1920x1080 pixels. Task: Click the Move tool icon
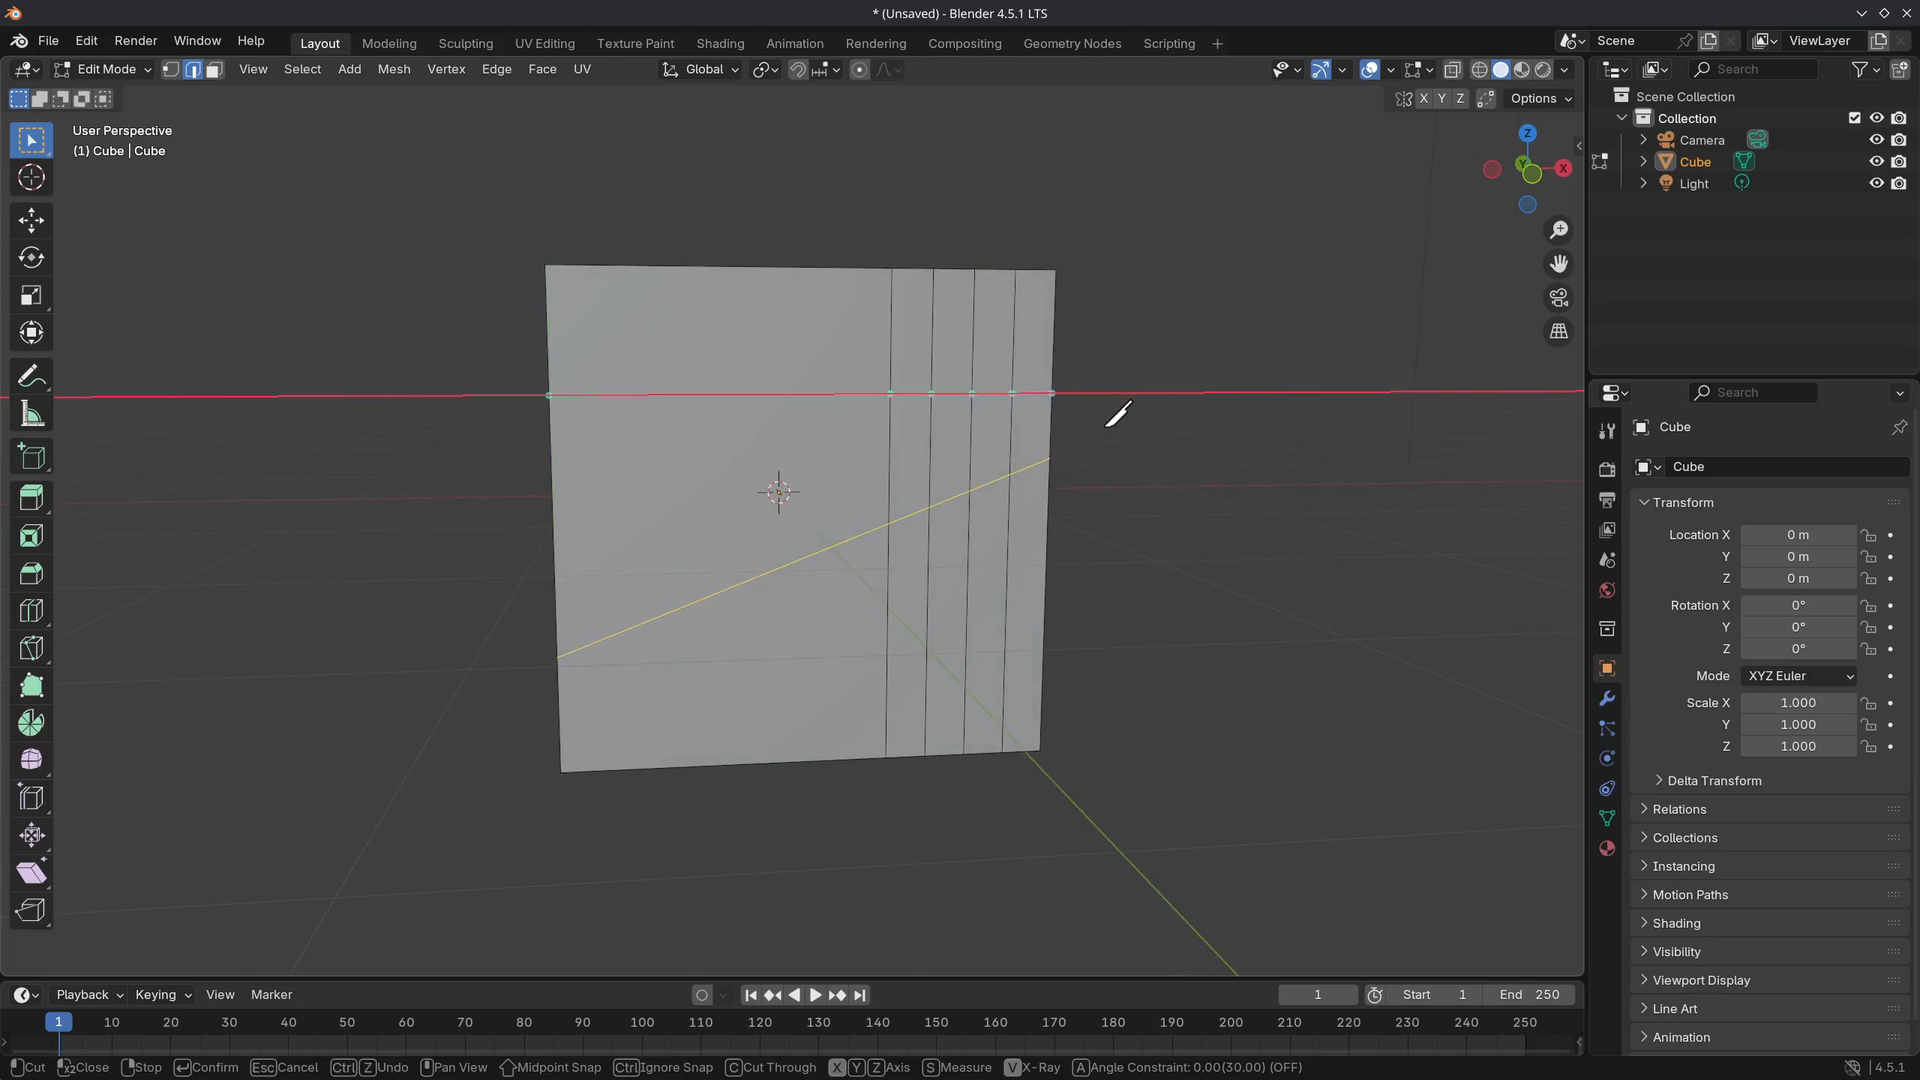pos(31,220)
